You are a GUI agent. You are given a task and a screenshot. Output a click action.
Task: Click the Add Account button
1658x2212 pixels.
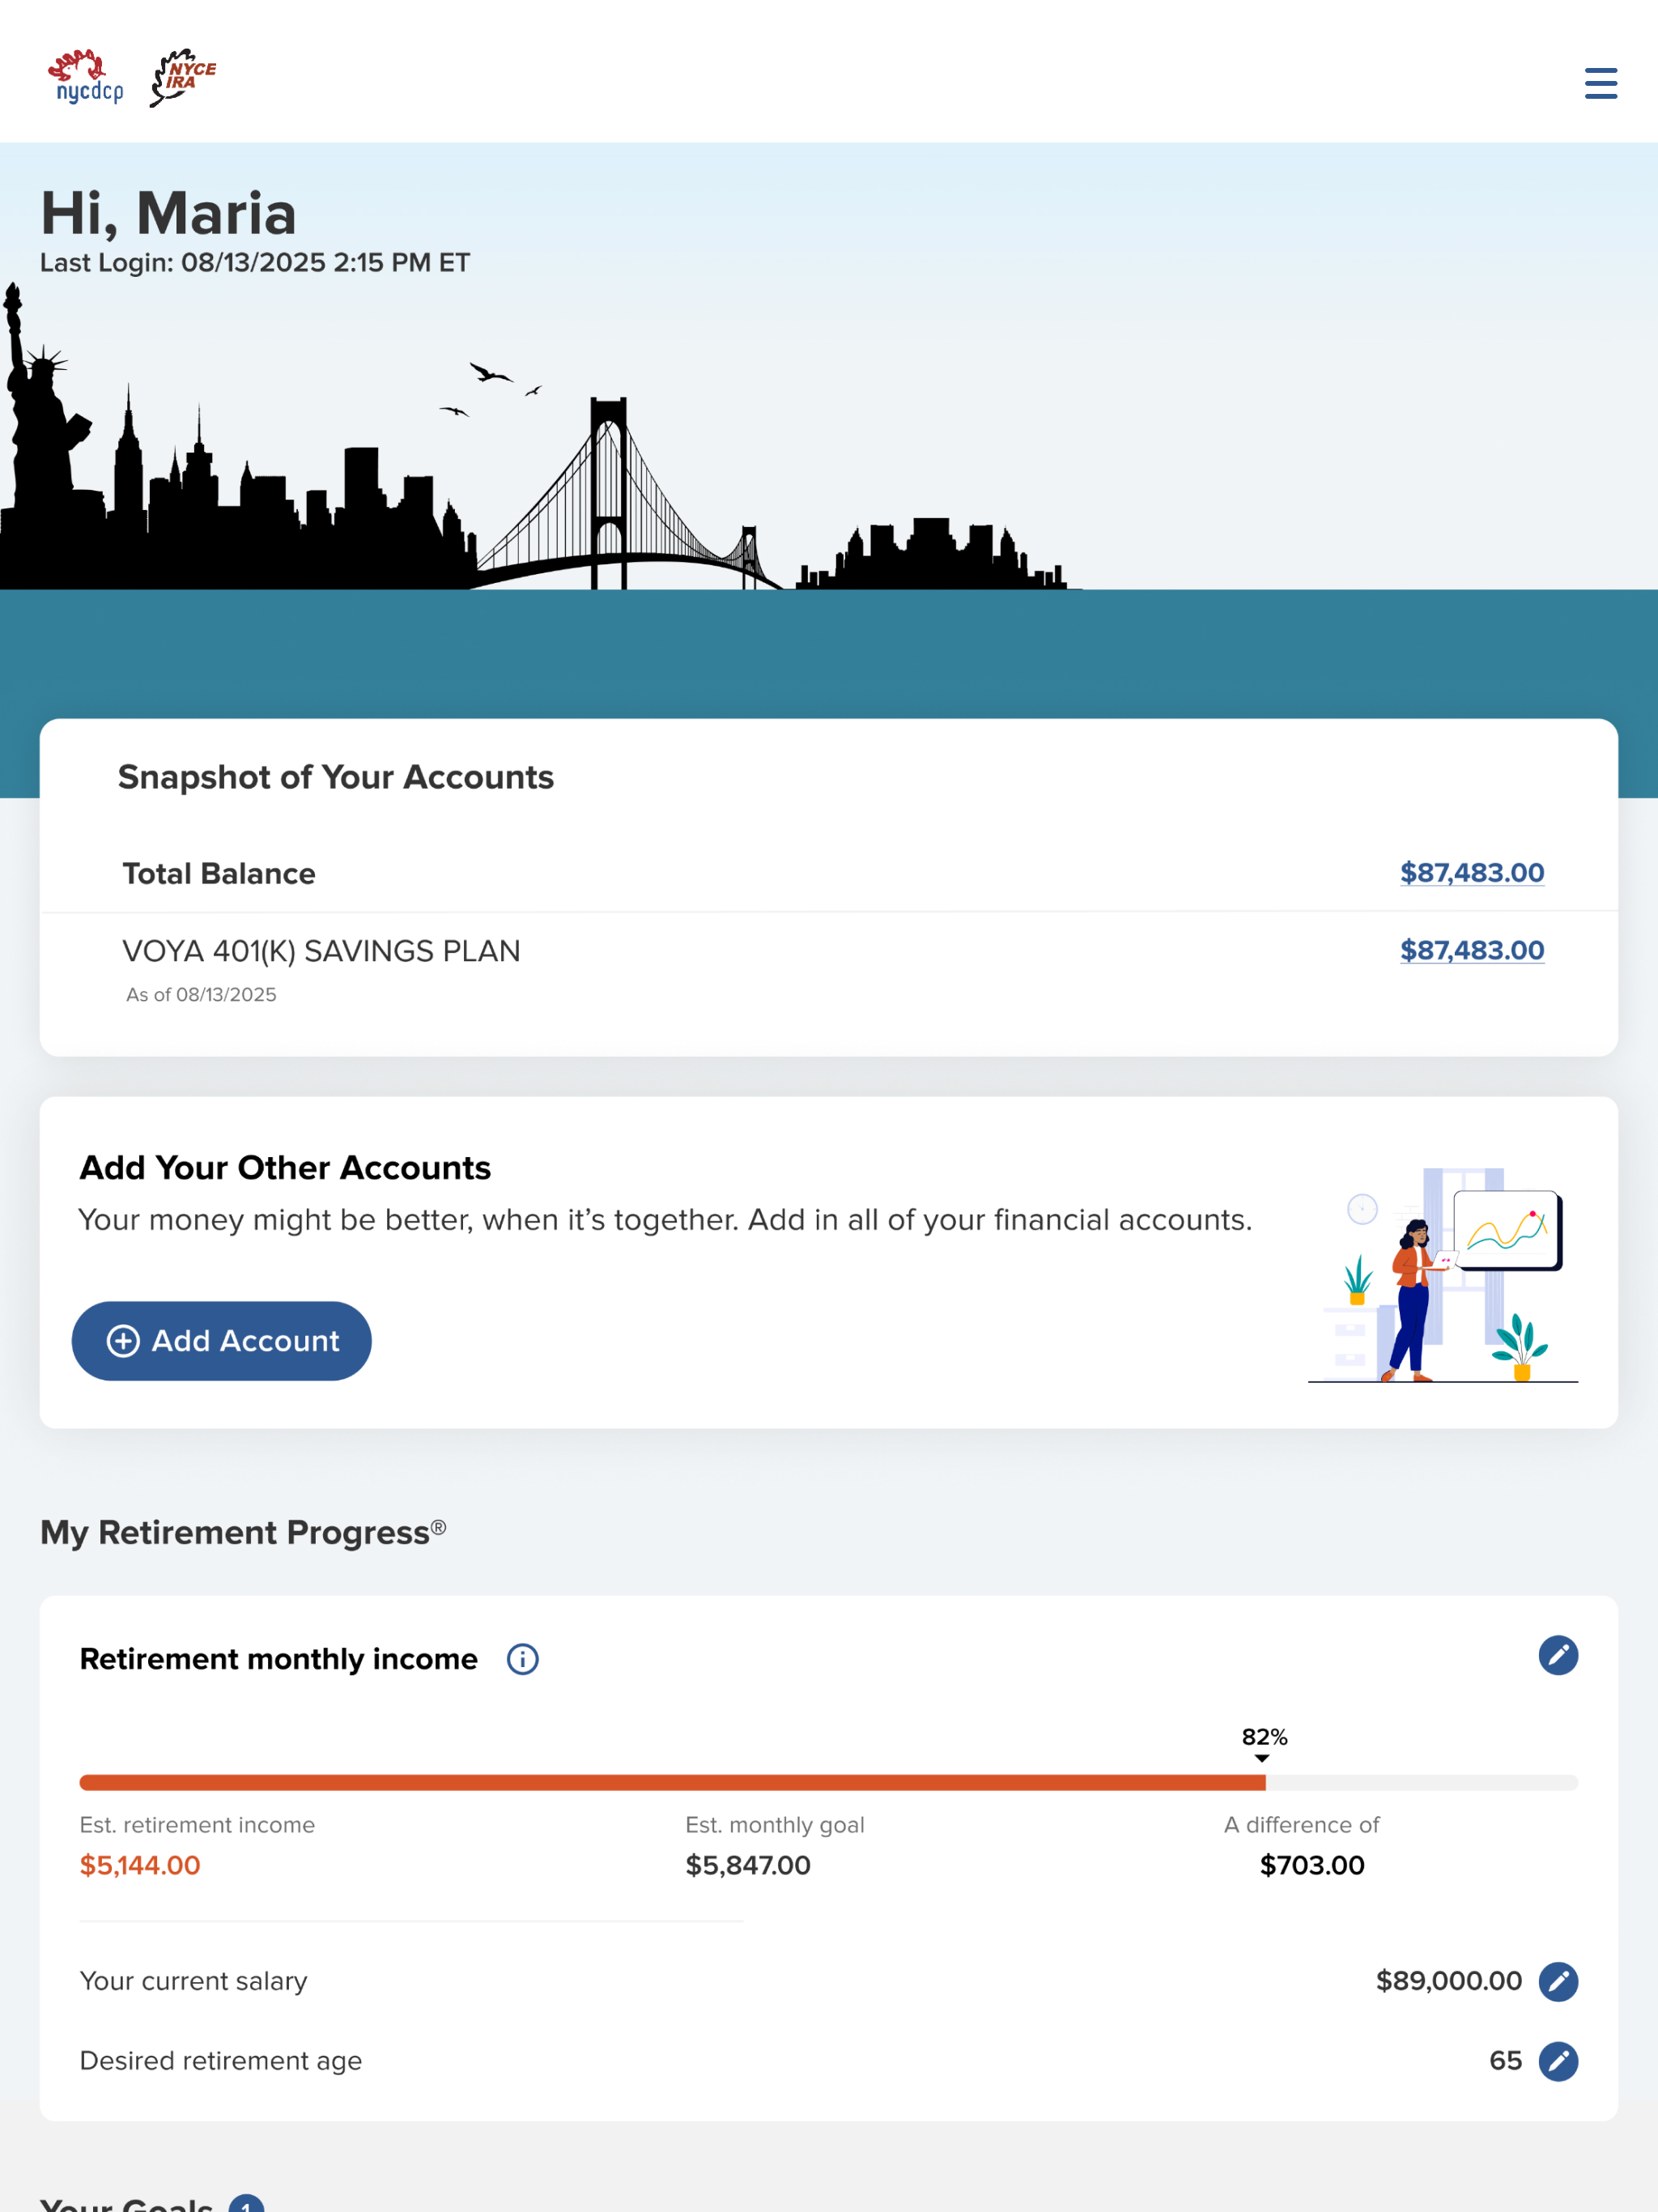[221, 1341]
